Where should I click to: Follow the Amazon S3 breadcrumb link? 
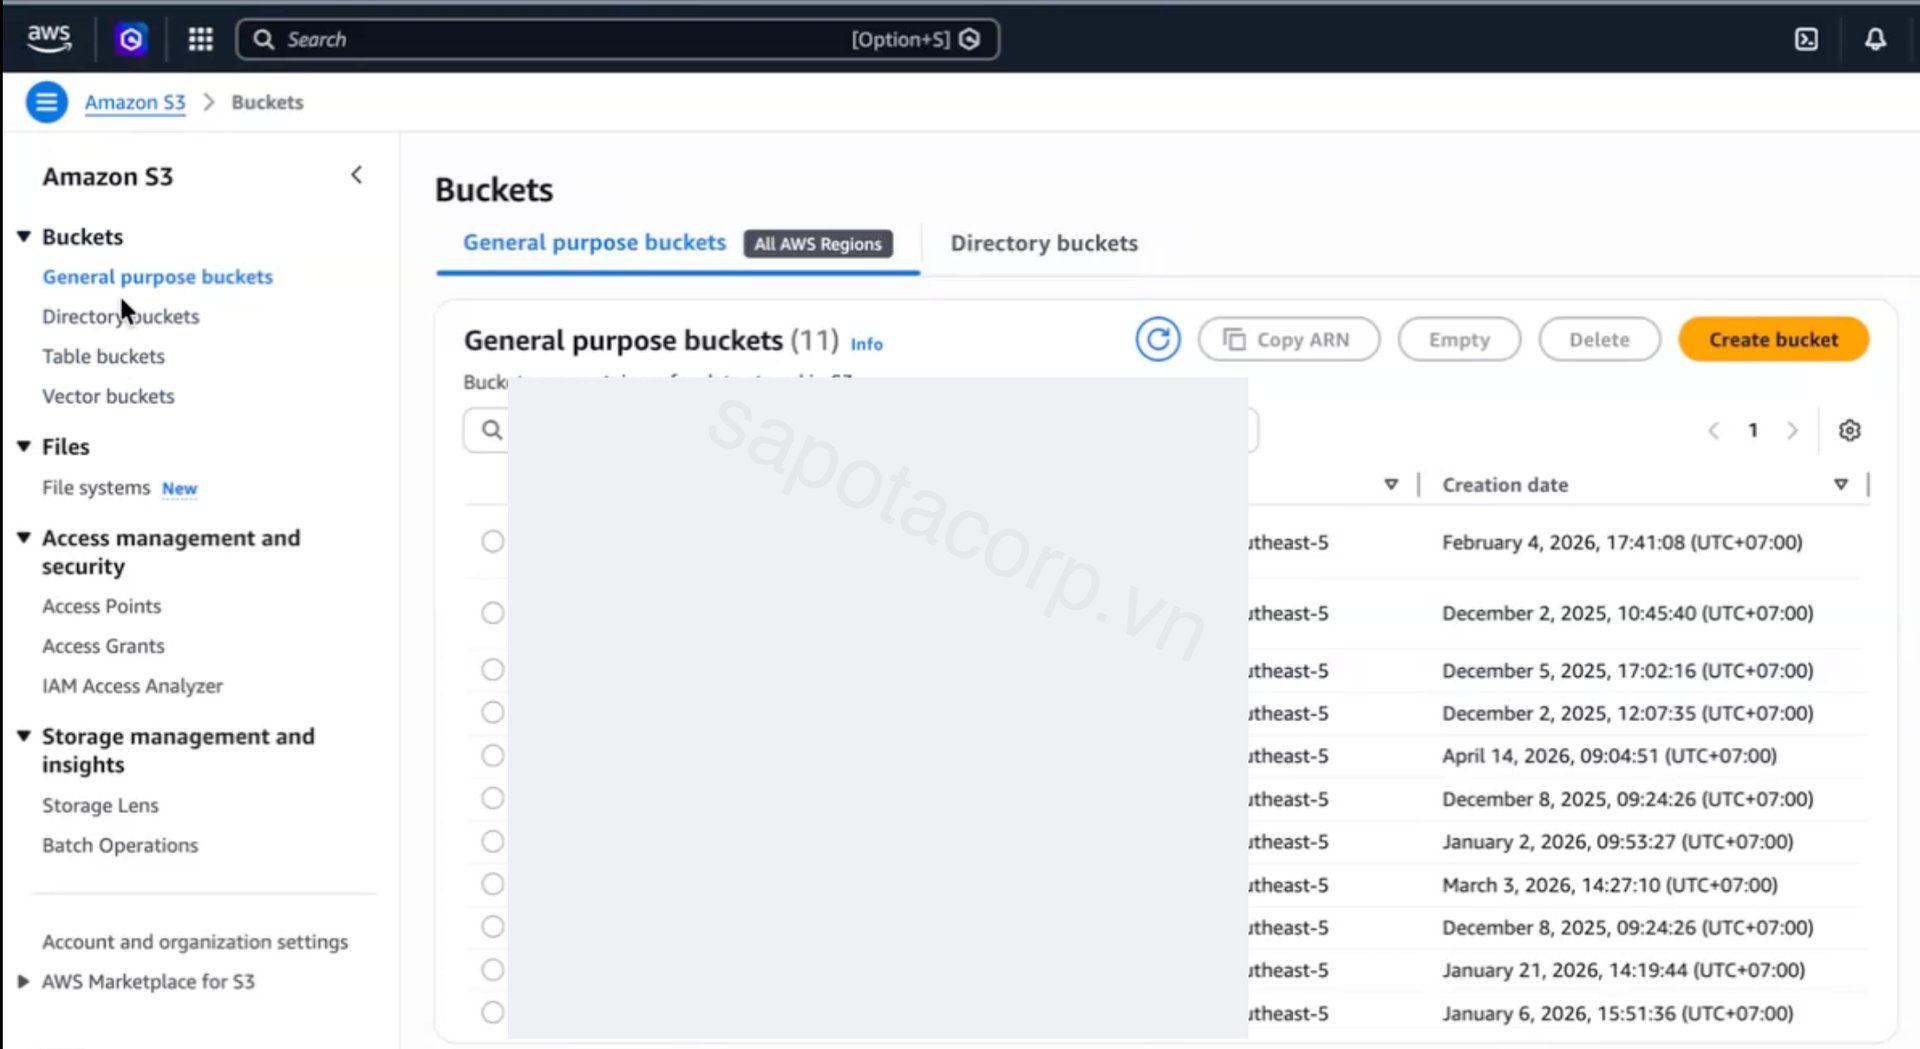pos(135,102)
